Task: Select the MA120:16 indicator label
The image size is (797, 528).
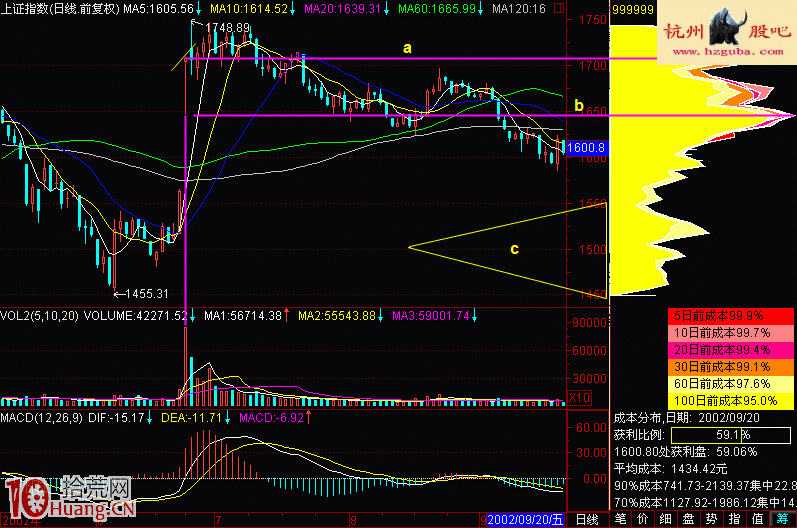Action: 518,9
